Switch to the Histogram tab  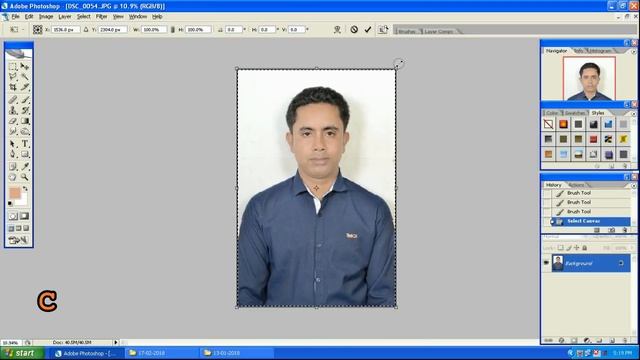pos(600,51)
